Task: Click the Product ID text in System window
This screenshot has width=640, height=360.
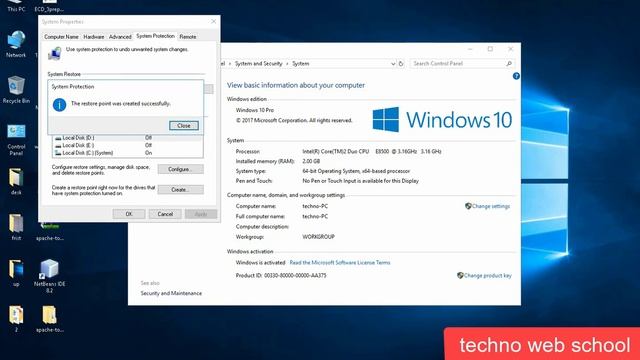Action: tap(281, 276)
